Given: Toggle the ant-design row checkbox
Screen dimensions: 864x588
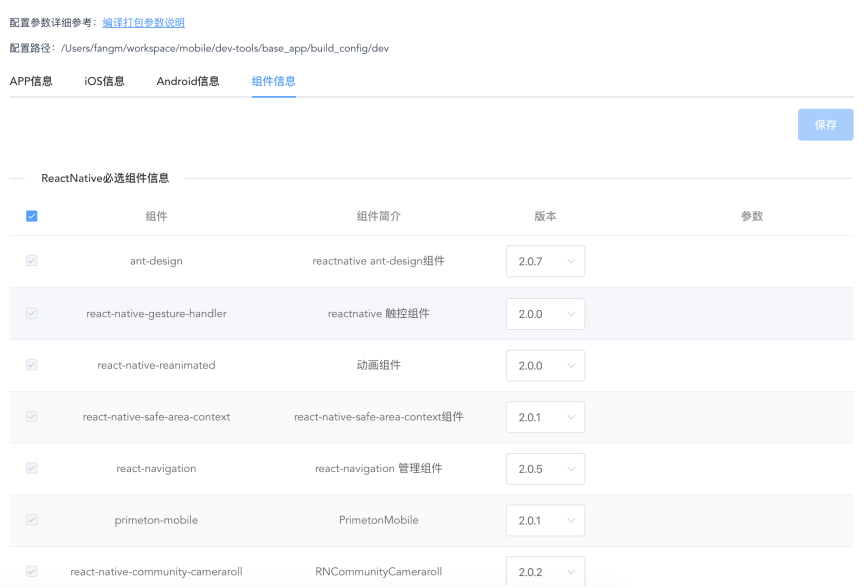Looking at the screenshot, I should point(31,261).
